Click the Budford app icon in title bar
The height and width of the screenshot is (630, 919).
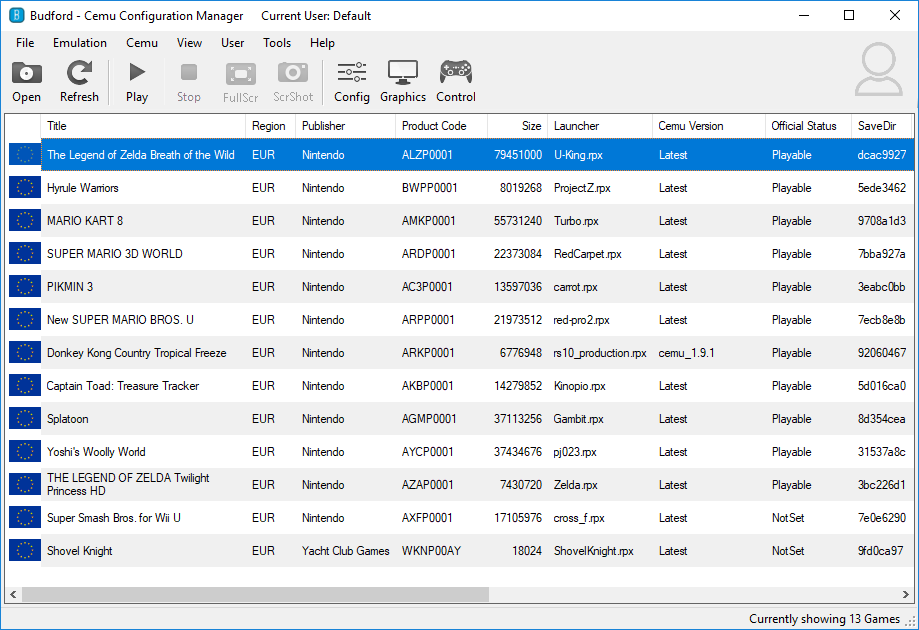[16, 15]
